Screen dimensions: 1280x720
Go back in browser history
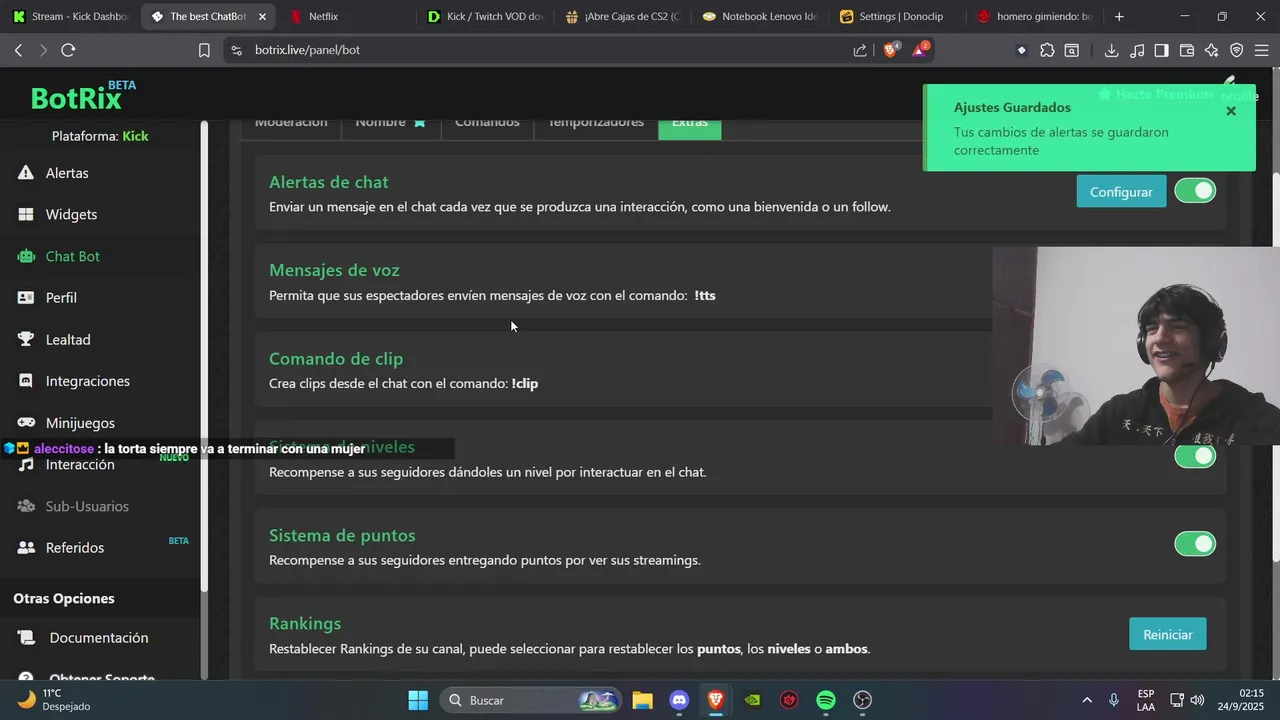(x=18, y=50)
